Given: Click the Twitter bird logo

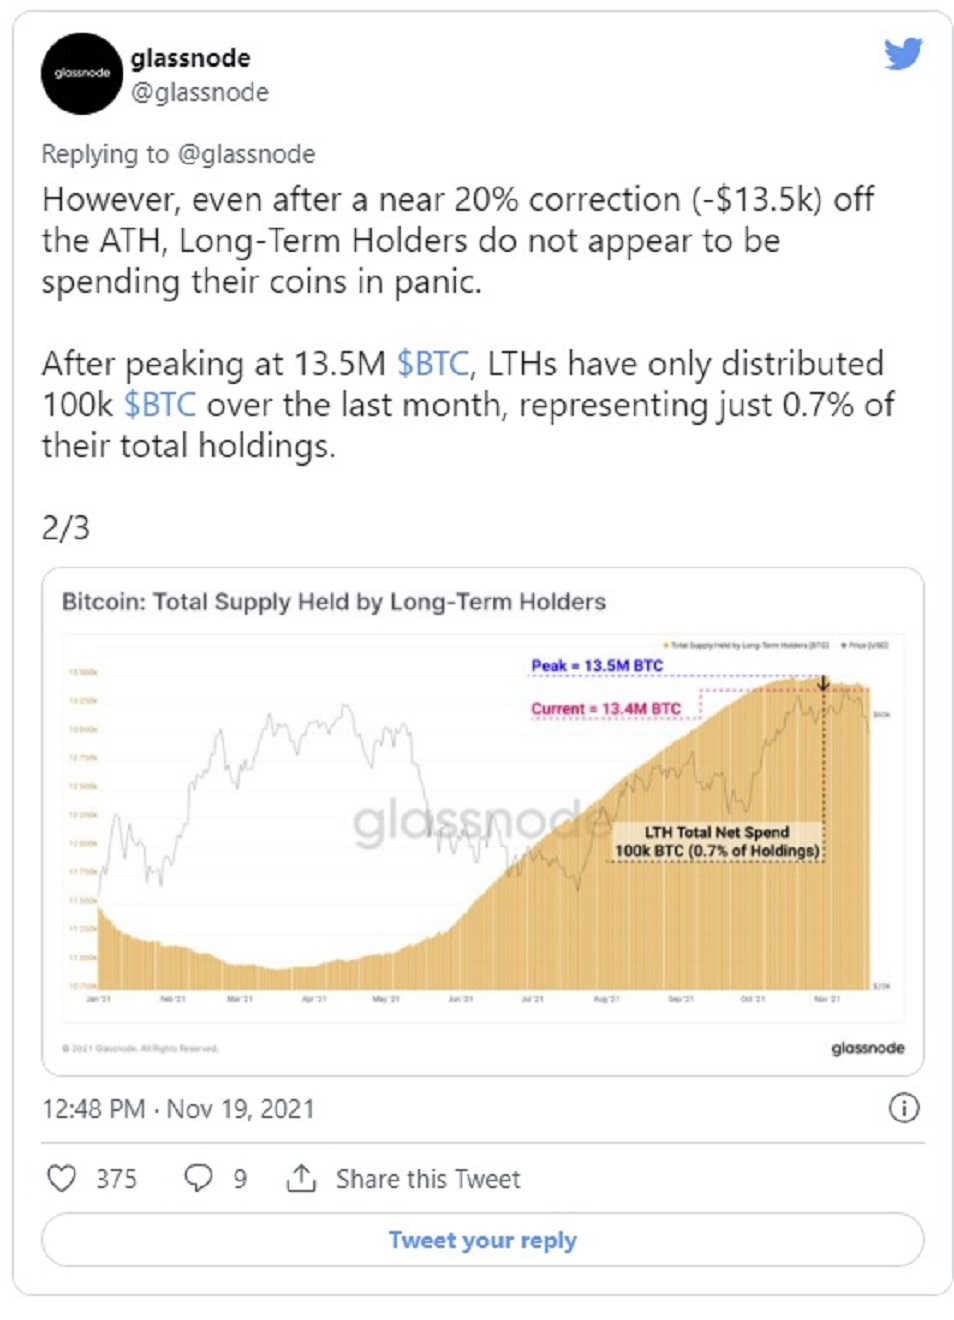Looking at the screenshot, I should pos(903,53).
